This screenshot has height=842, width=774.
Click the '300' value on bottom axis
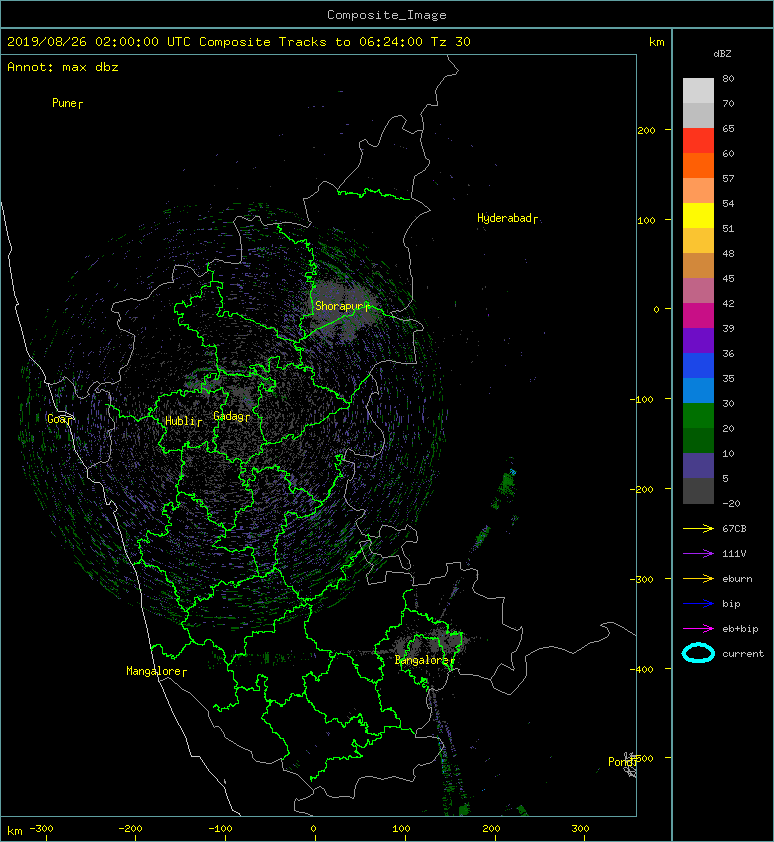(x=580, y=829)
